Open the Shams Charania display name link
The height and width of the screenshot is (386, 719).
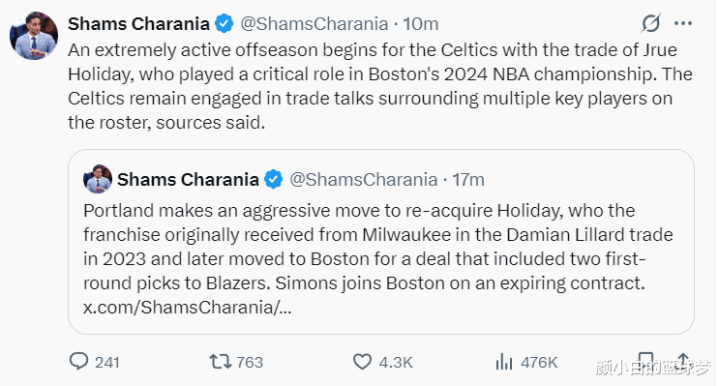coord(139,23)
